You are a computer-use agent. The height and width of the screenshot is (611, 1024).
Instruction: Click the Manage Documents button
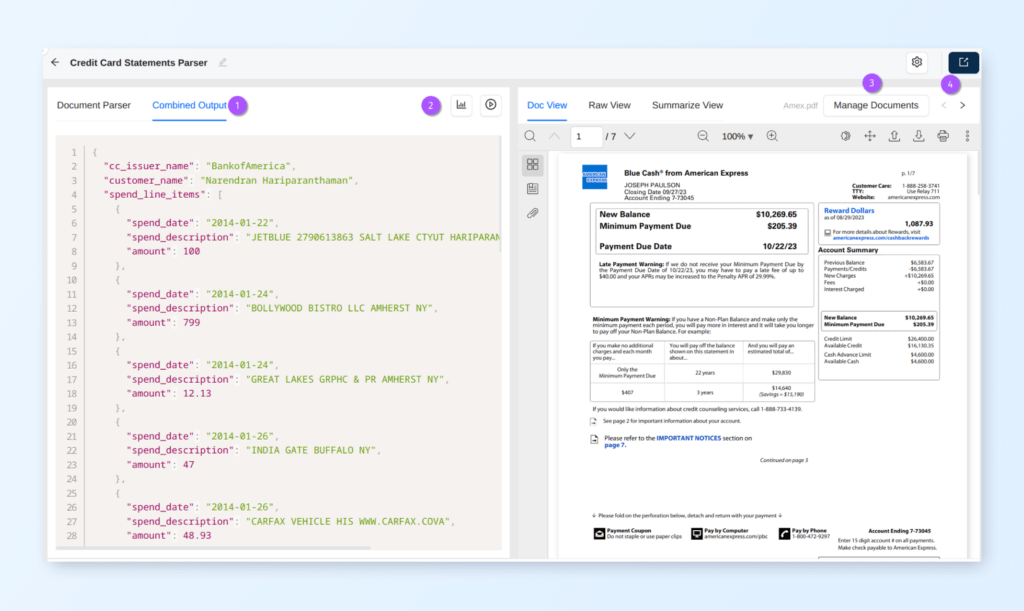pos(876,104)
